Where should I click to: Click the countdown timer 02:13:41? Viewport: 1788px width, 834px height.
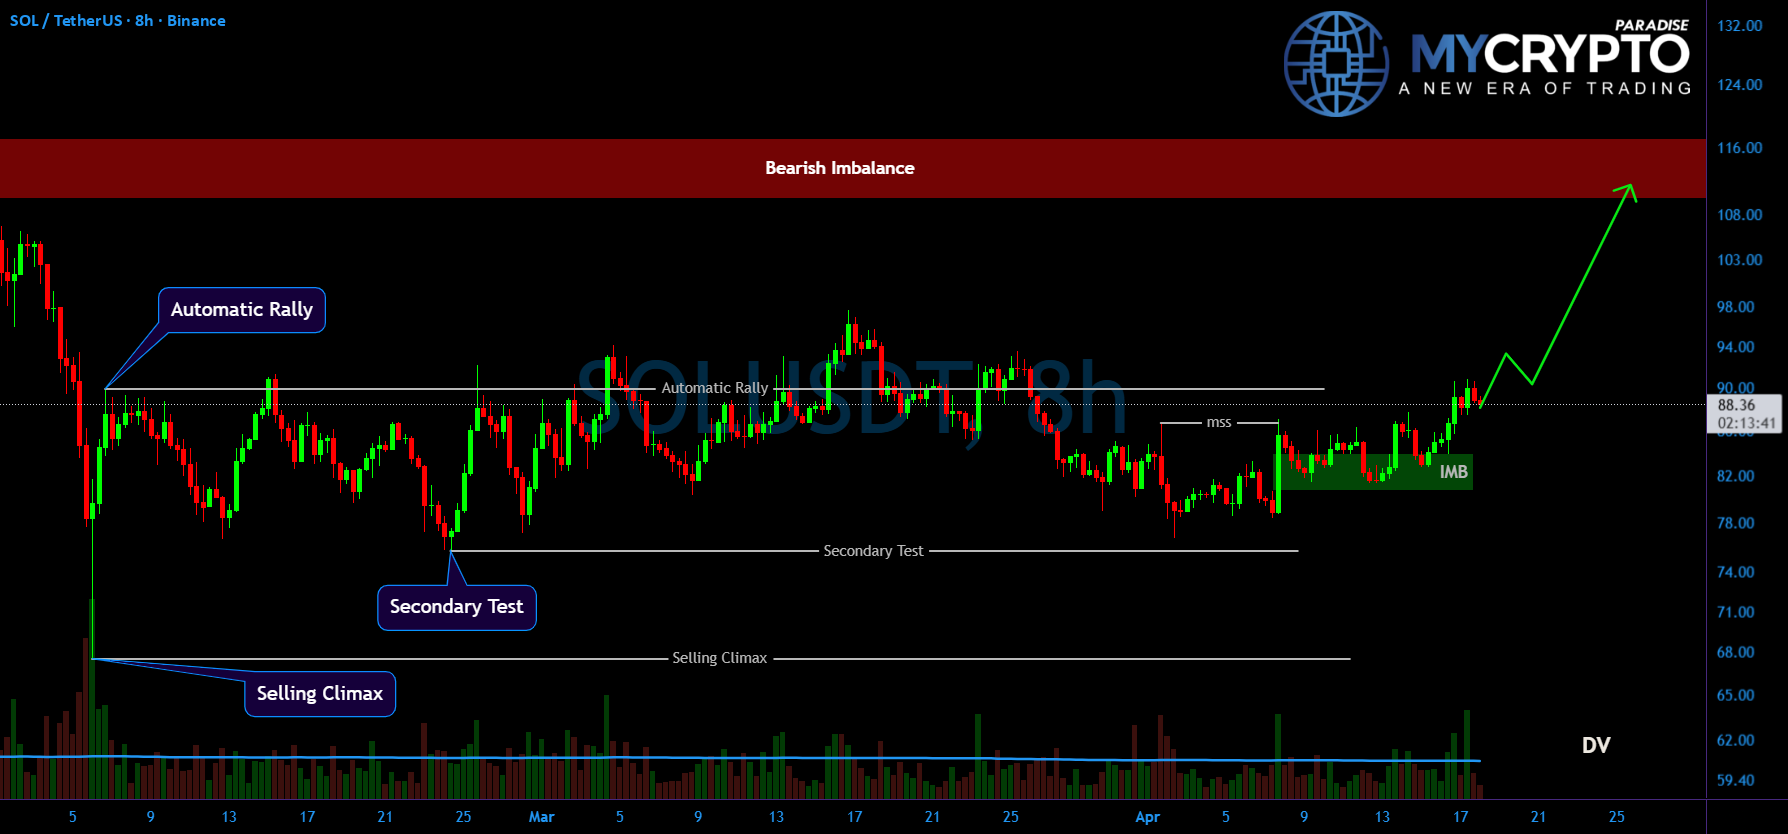[x=1747, y=423]
